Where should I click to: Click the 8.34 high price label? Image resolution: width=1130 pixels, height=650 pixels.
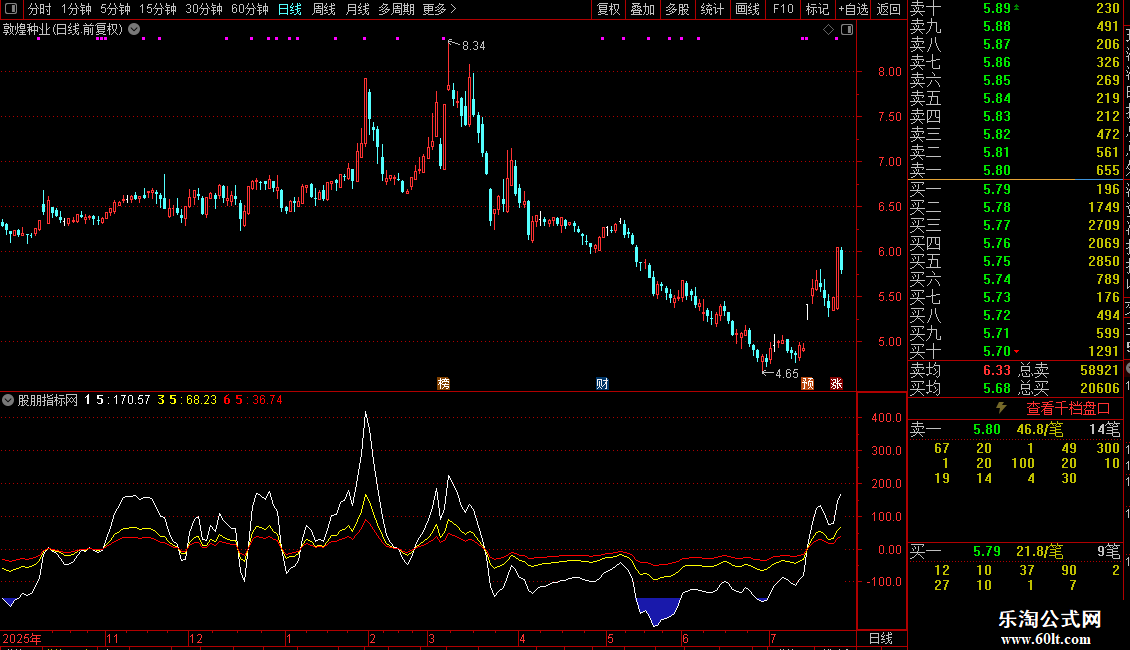473,45
